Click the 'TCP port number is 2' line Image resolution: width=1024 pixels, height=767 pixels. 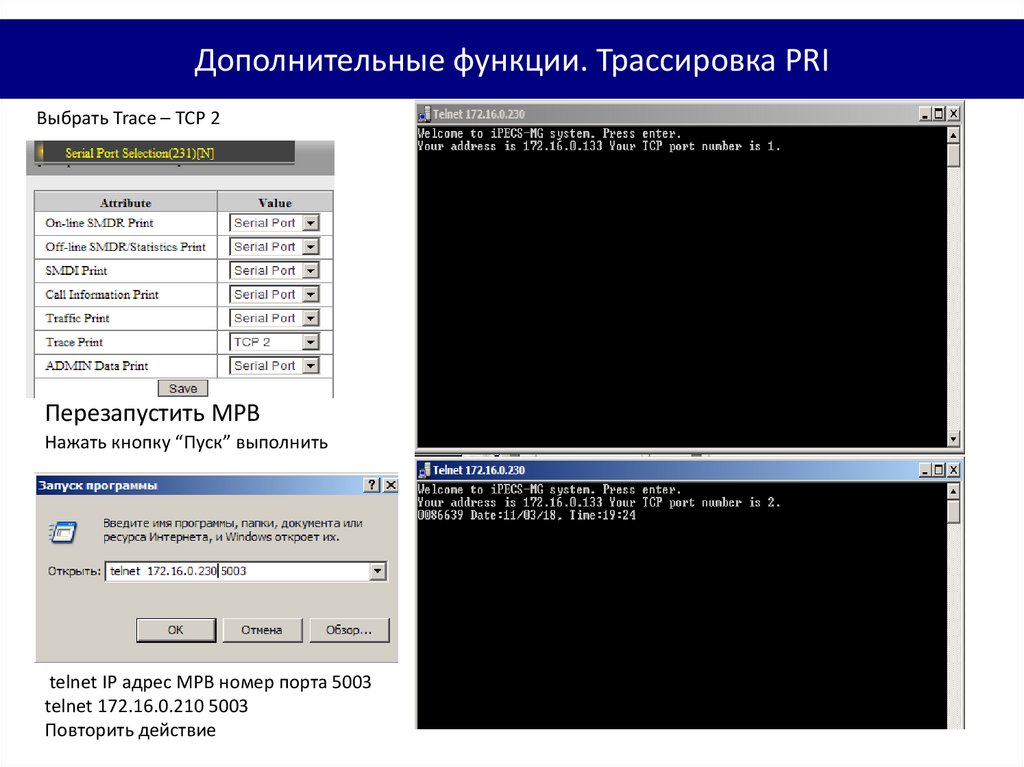pos(599,502)
